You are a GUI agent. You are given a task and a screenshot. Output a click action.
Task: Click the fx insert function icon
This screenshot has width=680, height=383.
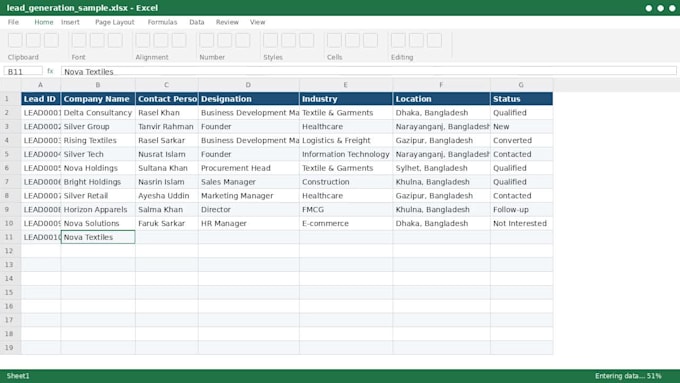click(x=50, y=71)
